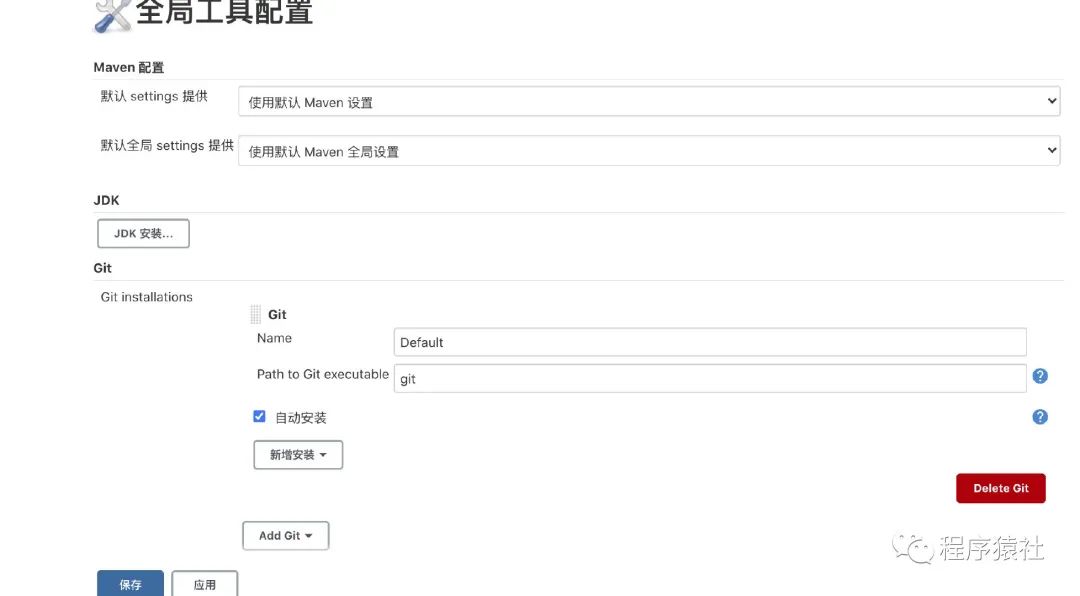Toggle the 自动安装 checkbox

(x=260, y=416)
